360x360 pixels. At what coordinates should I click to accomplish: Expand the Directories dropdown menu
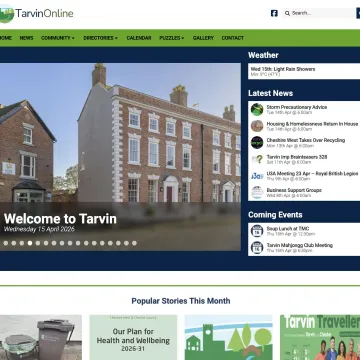(101, 38)
